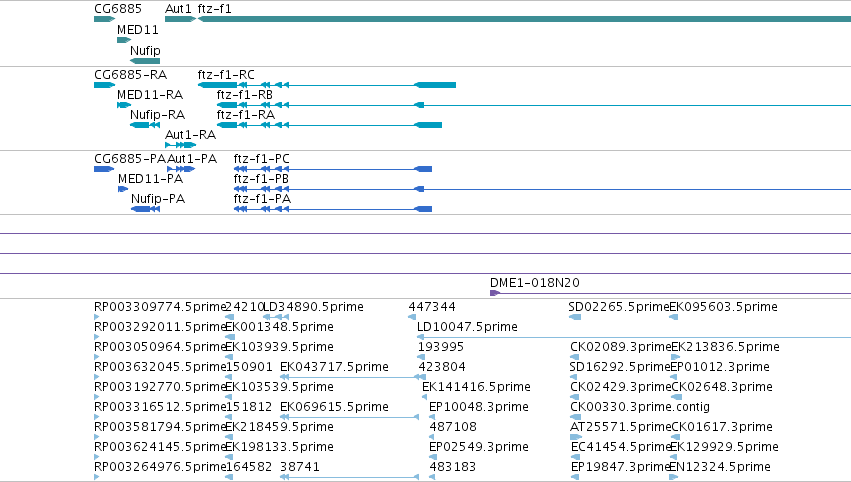This screenshot has width=851, height=482.
Task: Select the MED11 gene label
Action: pos(138,30)
